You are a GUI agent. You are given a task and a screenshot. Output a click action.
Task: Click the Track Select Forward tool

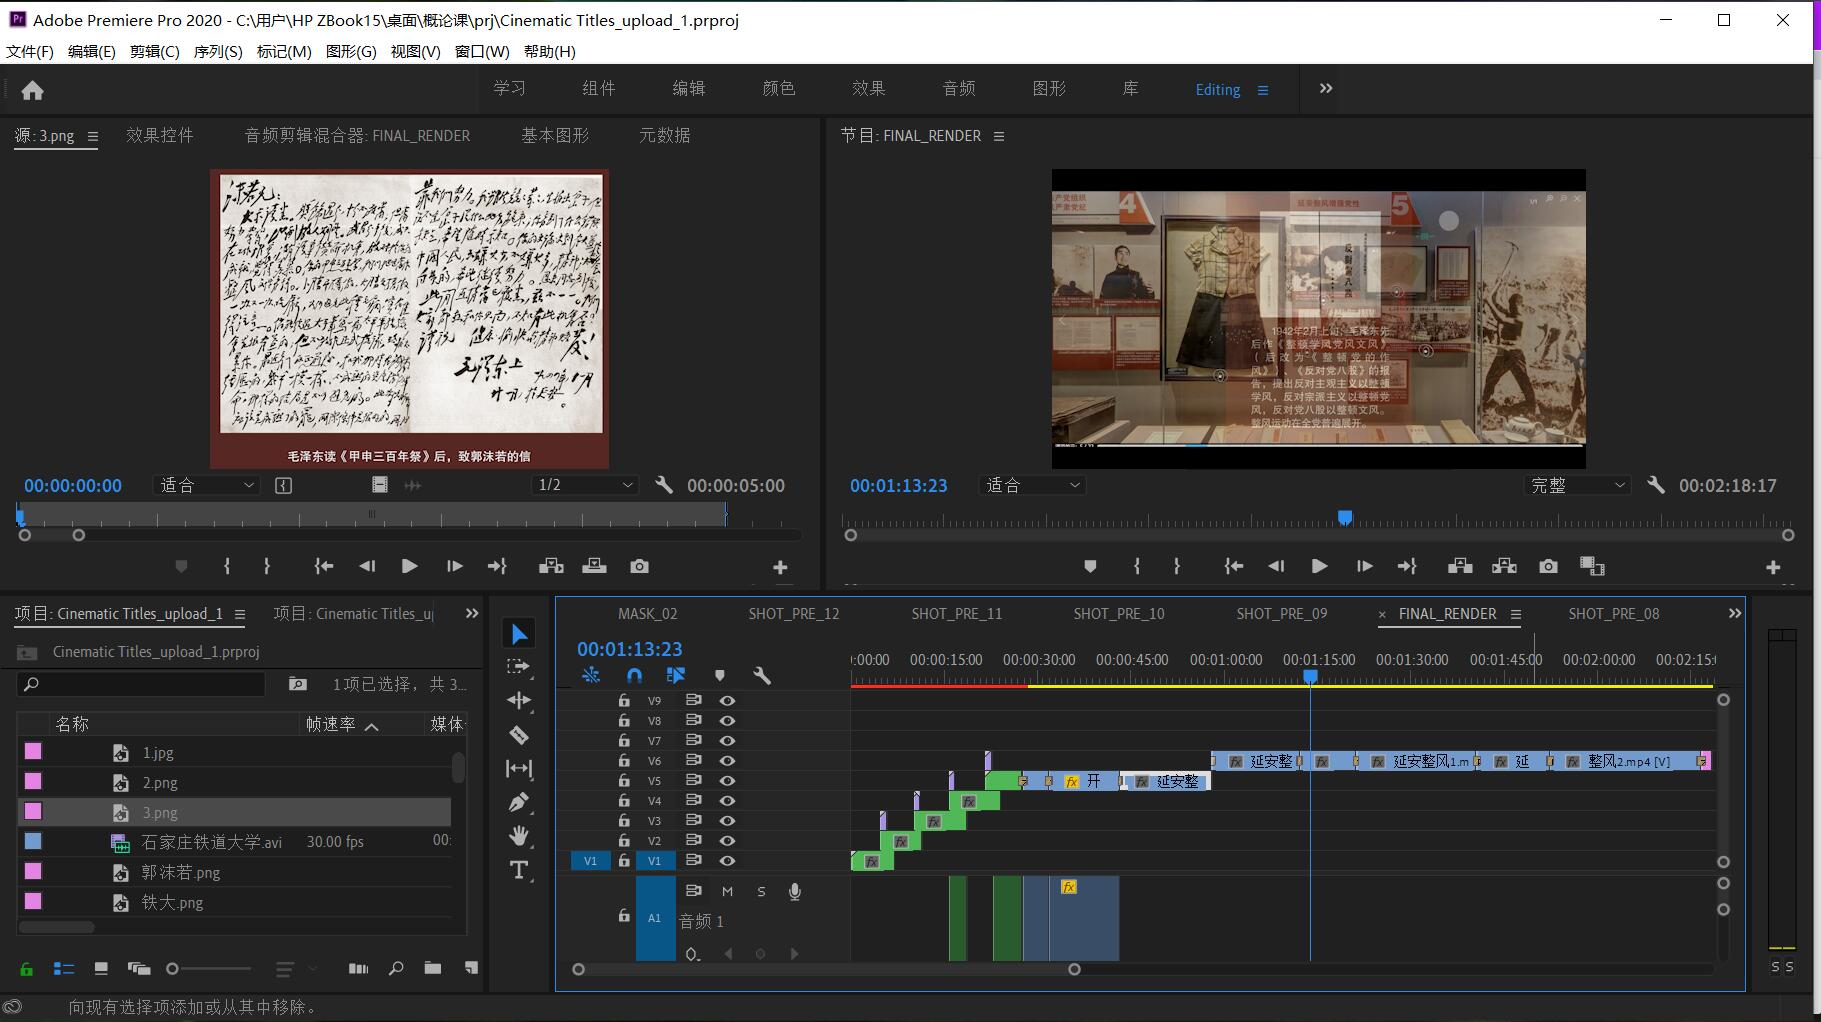coord(519,667)
